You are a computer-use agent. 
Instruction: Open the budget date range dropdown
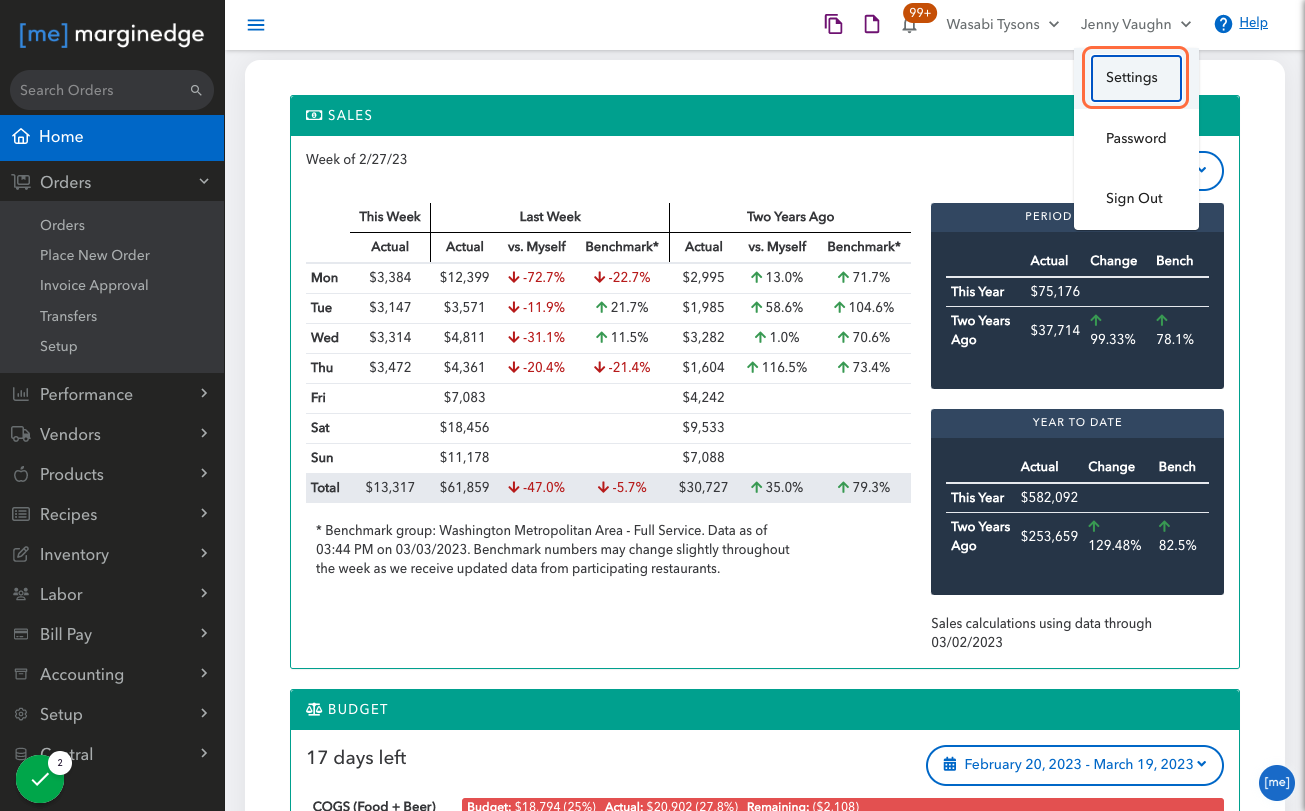coord(1075,765)
